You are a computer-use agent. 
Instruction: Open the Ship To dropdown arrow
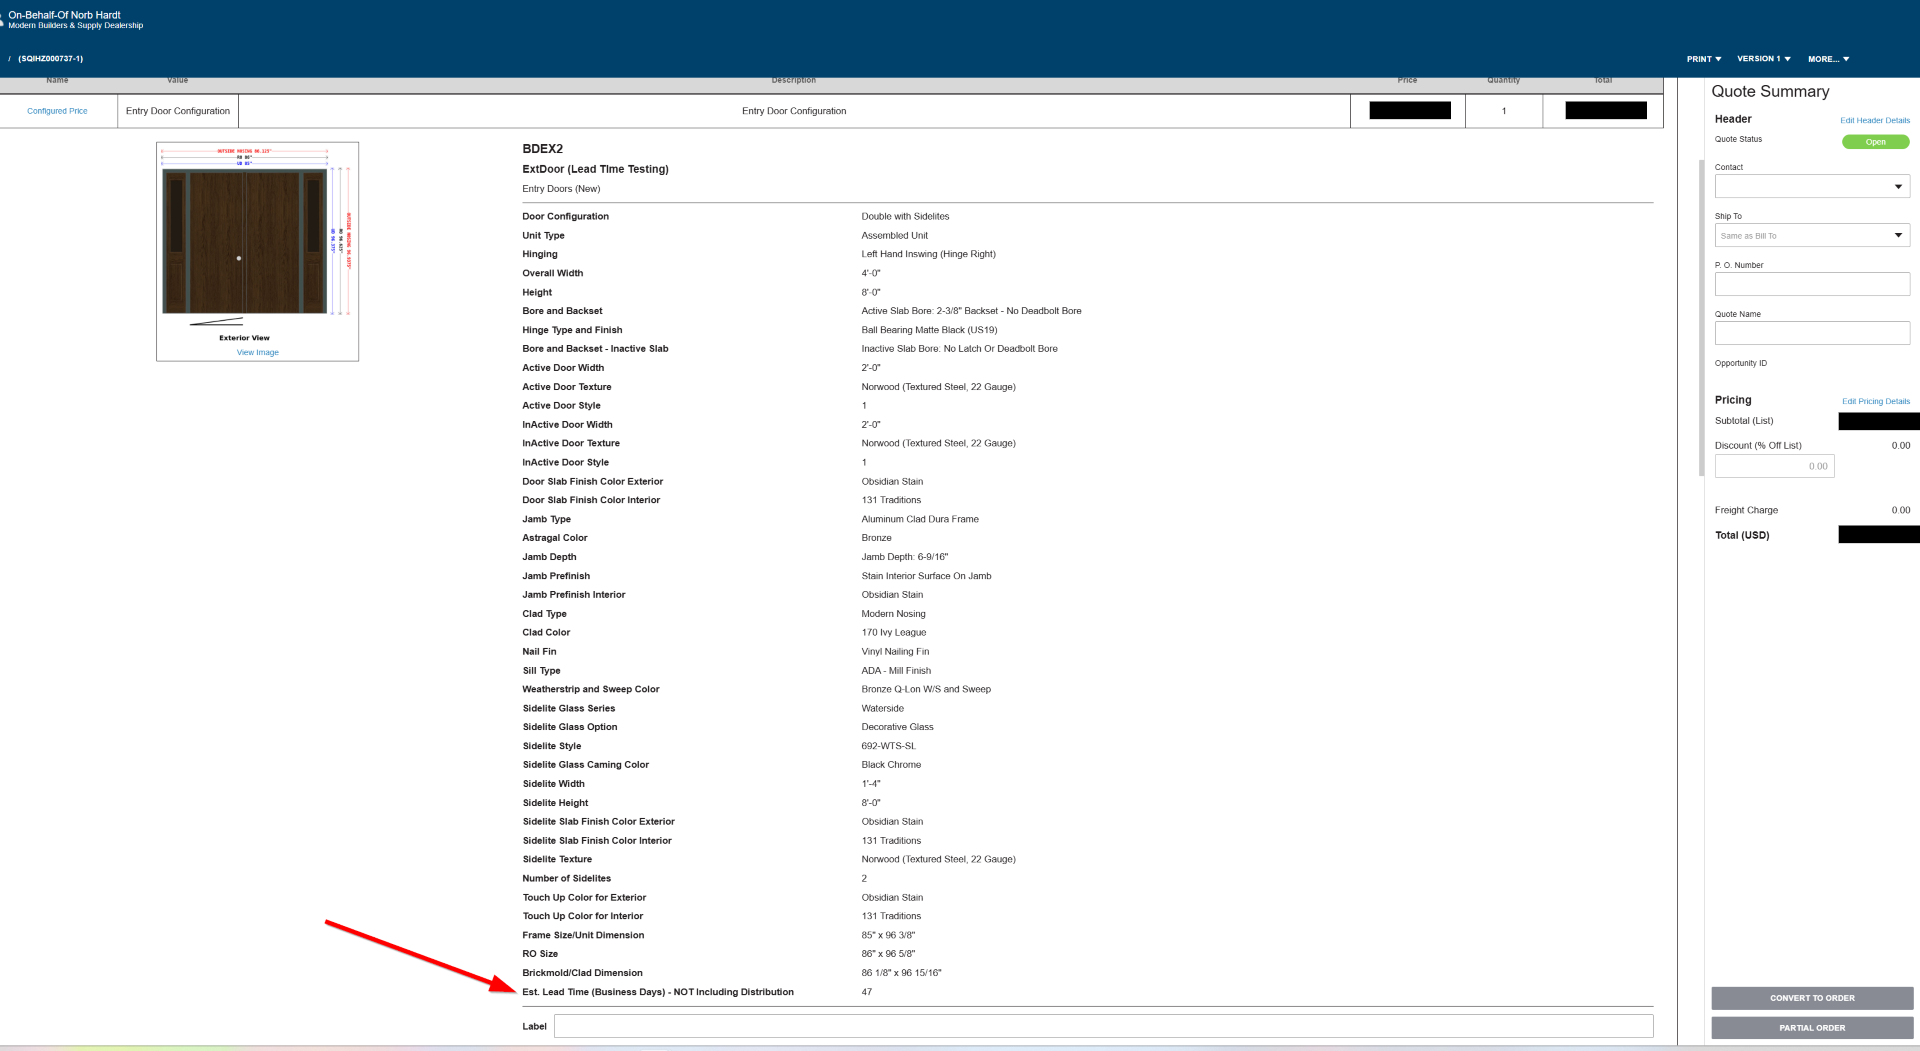pyautogui.click(x=1898, y=236)
